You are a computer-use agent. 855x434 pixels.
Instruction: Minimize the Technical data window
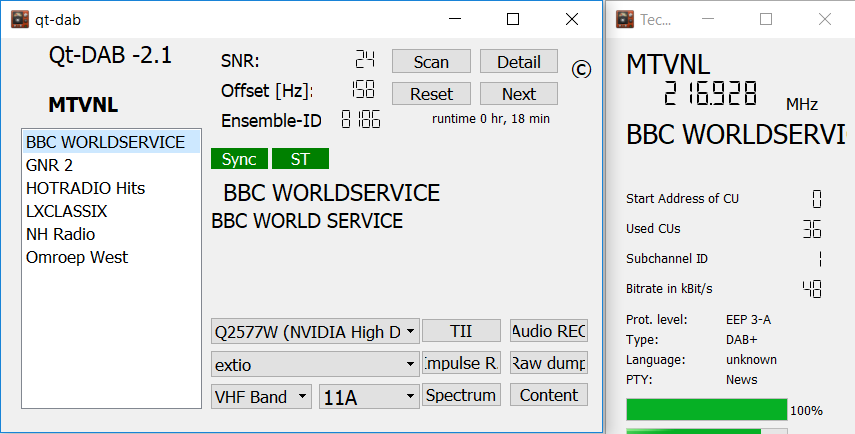tap(708, 19)
